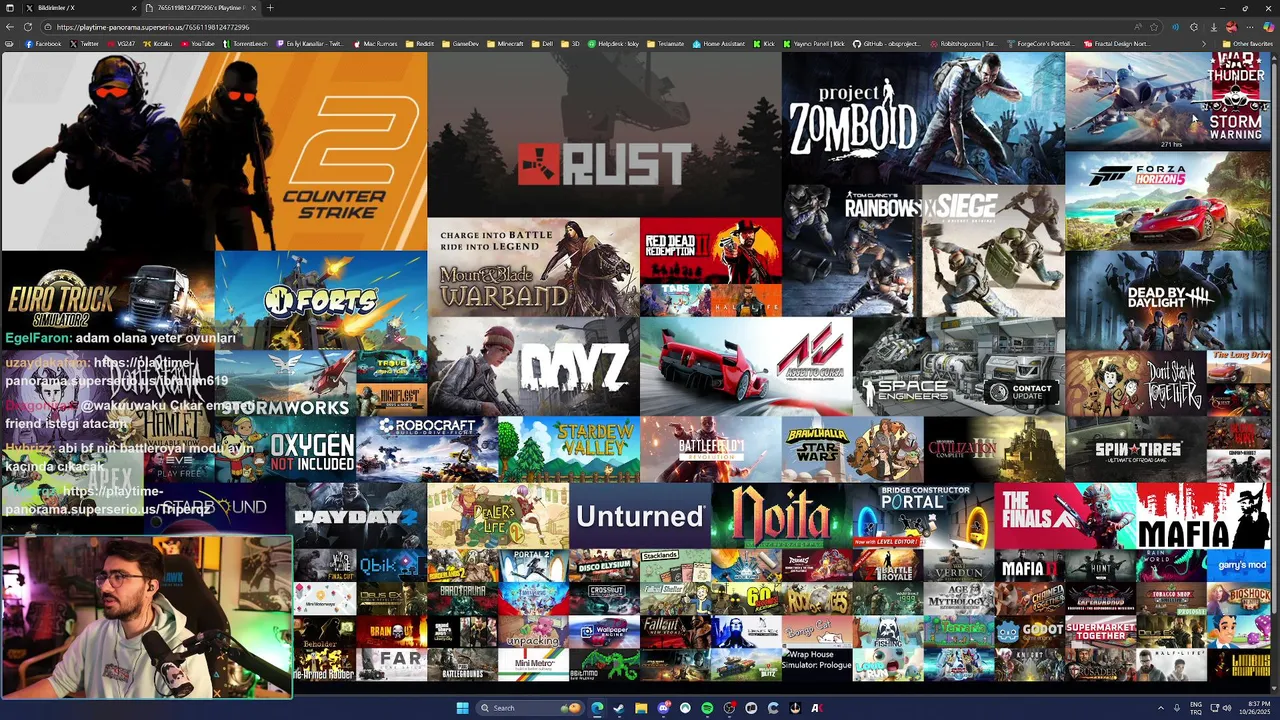1280x720 pixels.
Task: Open the Noita tile
Action: tap(781, 515)
